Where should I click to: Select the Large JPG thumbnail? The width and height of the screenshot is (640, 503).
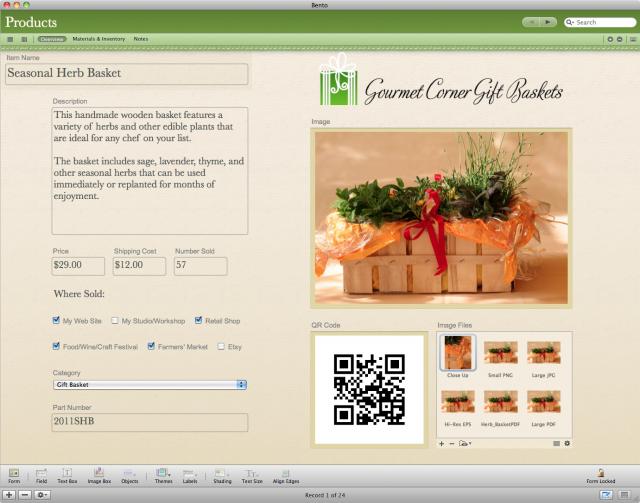(x=544, y=353)
